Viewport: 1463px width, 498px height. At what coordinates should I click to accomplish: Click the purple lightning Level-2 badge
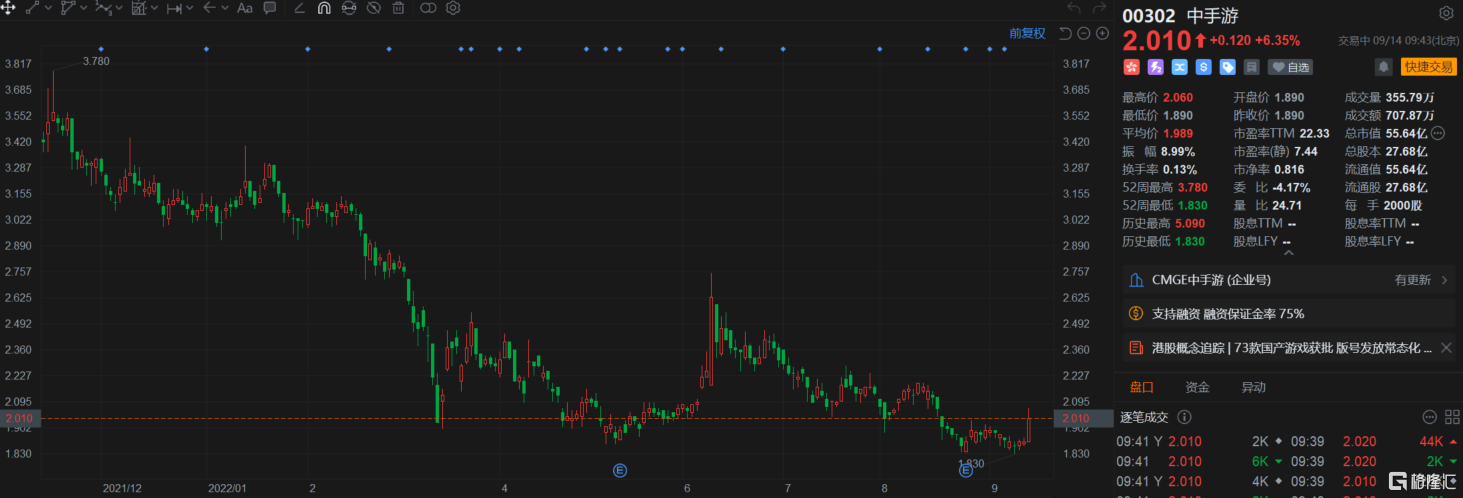tap(1155, 67)
